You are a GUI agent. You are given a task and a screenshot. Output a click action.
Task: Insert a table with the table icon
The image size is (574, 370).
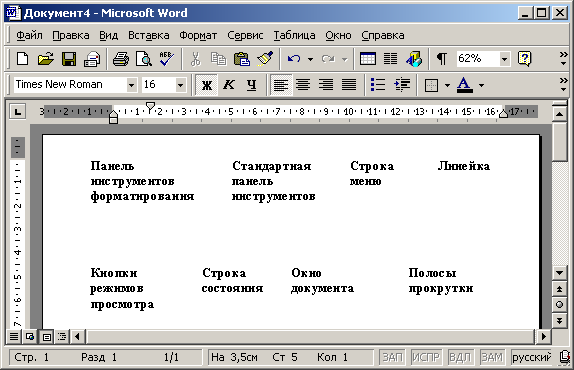point(368,59)
